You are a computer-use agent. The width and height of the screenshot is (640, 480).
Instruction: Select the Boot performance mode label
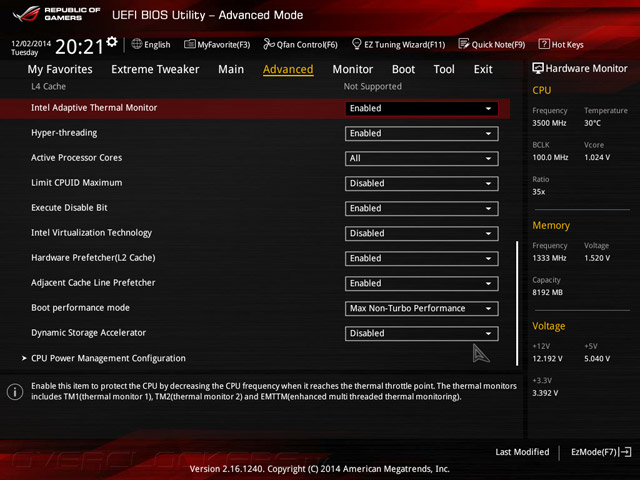80,308
